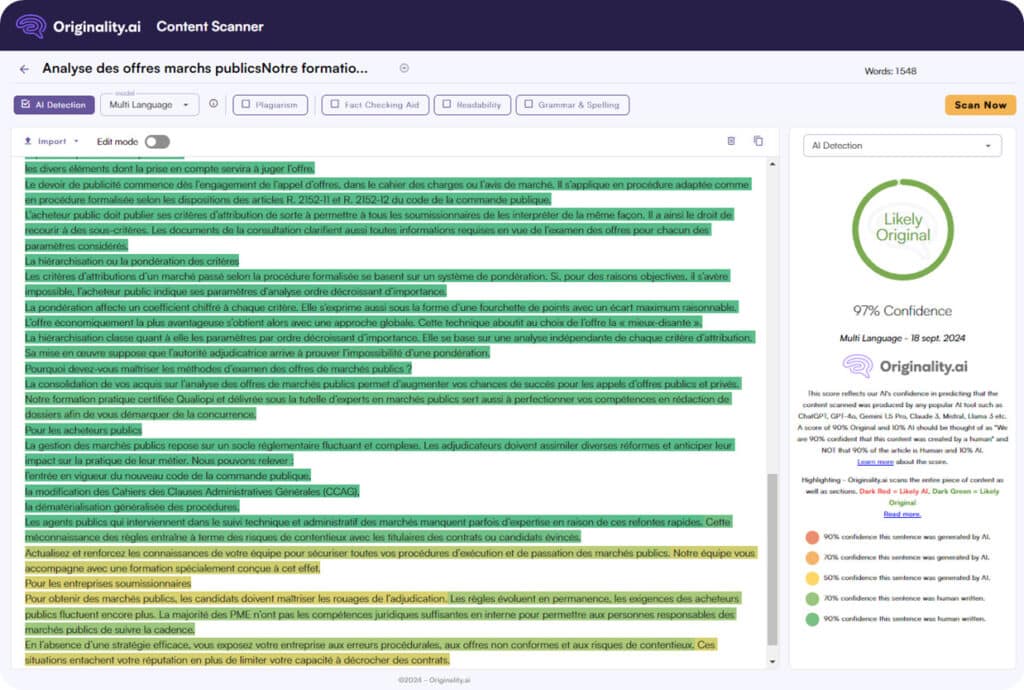This screenshot has width=1024, height=690.
Task: Open the info icon next to Multi Language
Action: [214, 104]
